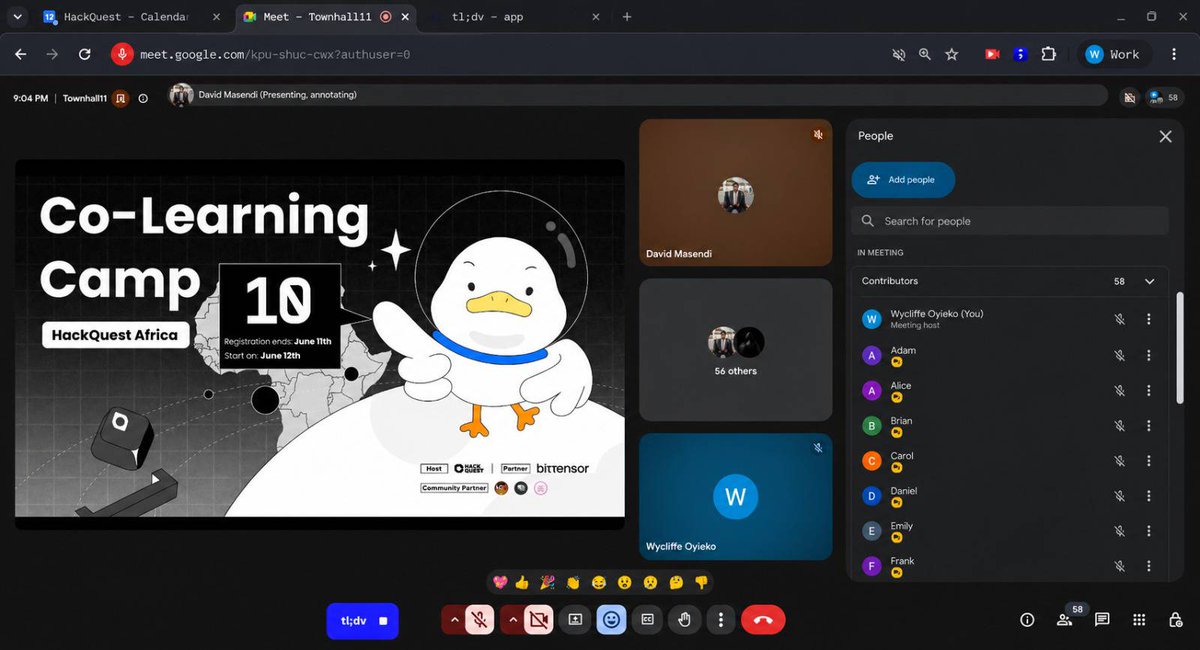Open more options in the call bar
This screenshot has width=1200, height=650.
(721, 620)
